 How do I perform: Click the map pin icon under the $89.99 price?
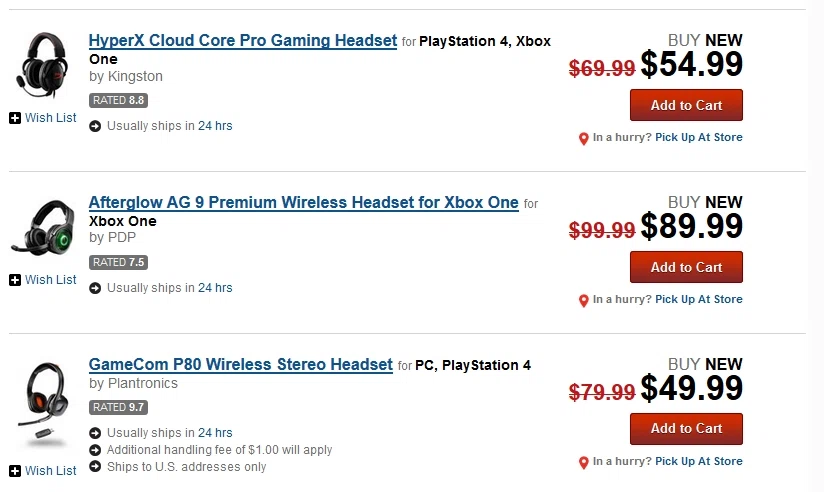click(x=583, y=301)
